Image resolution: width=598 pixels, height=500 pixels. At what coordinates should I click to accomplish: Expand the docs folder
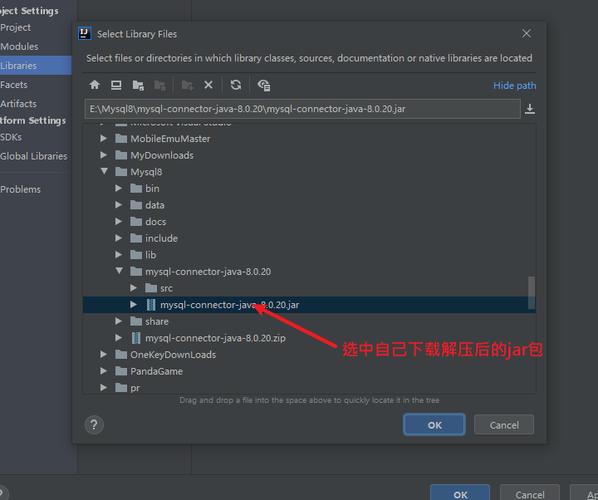click(x=119, y=221)
